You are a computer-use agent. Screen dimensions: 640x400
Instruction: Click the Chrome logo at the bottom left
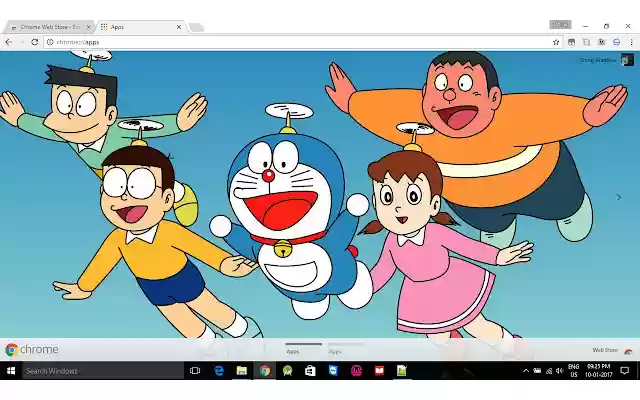[32, 349]
